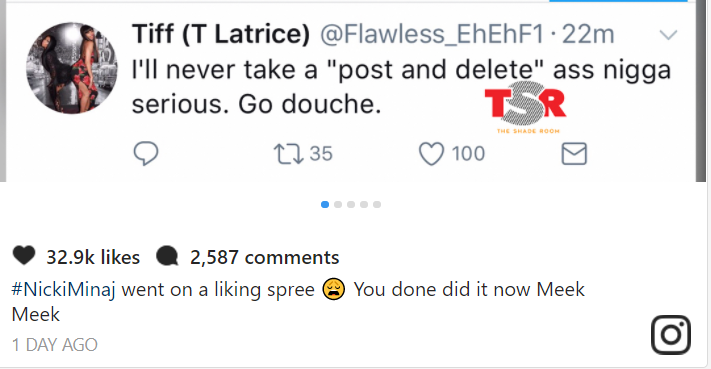The height and width of the screenshot is (369, 711).
Task: Click The Shade Room TSR watermark logo
Action: tap(526, 108)
